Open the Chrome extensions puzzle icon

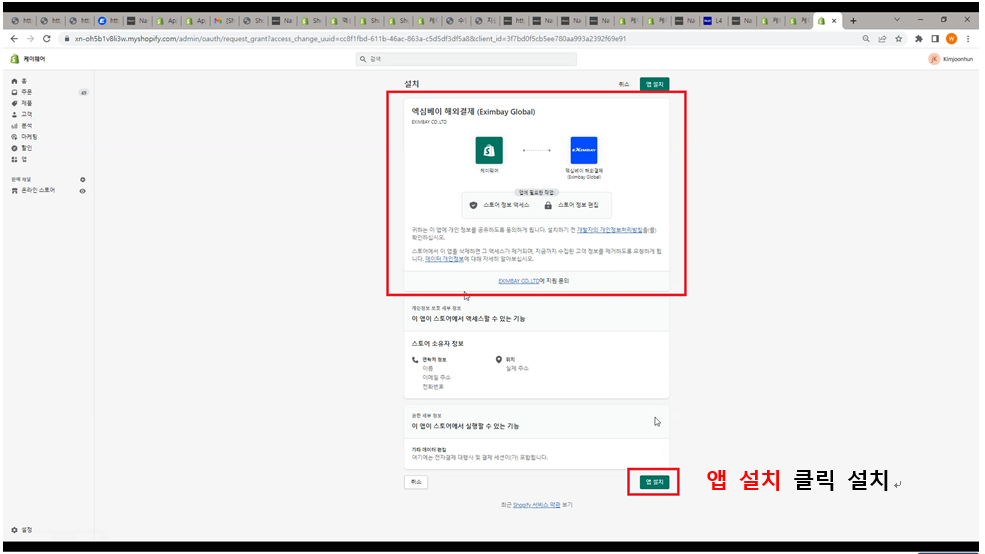coord(918,39)
